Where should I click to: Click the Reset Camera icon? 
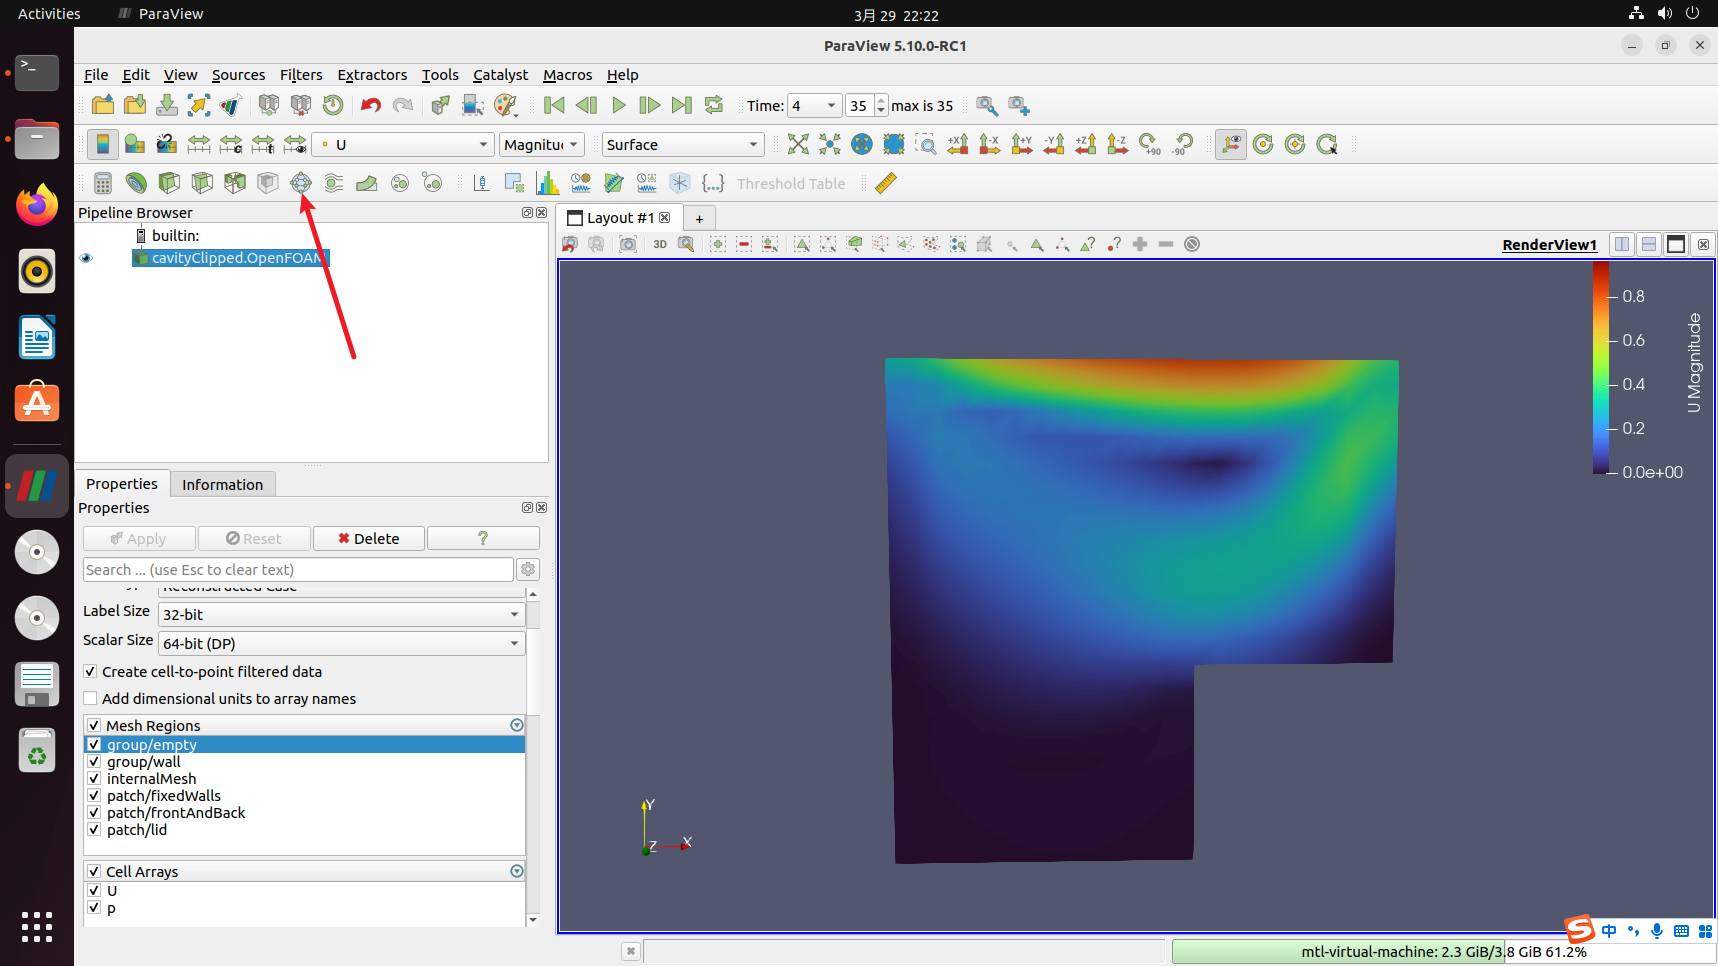coord(798,144)
